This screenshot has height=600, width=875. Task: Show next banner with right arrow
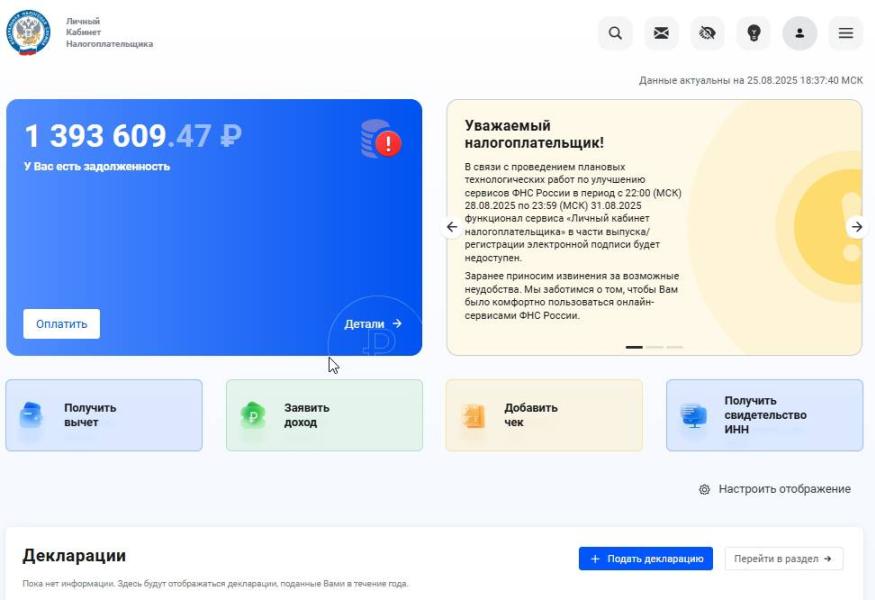click(x=857, y=227)
